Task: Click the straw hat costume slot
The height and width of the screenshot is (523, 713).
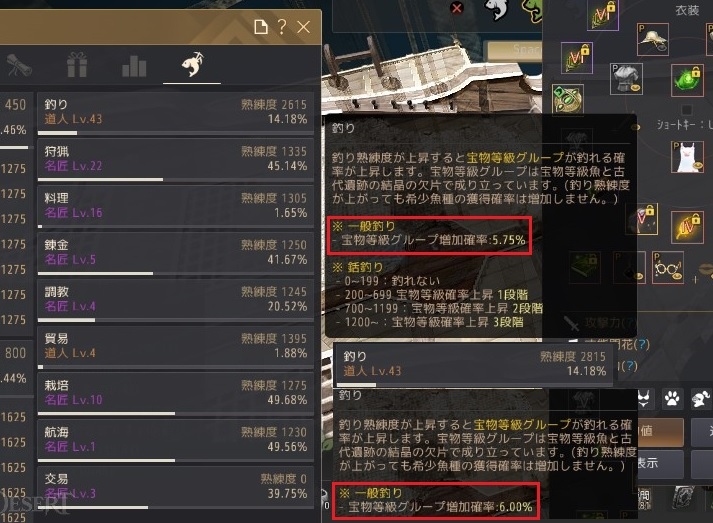Action: click(x=653, y=40)
